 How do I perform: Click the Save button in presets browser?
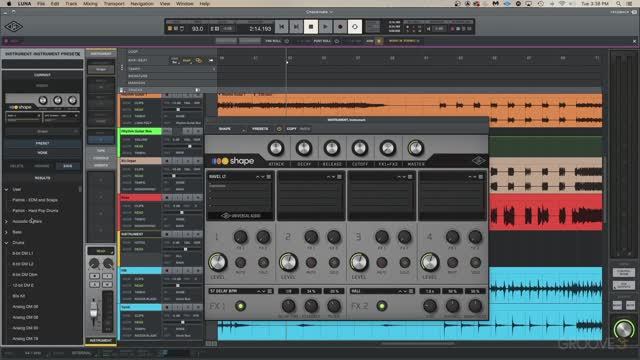pos(68,166)
